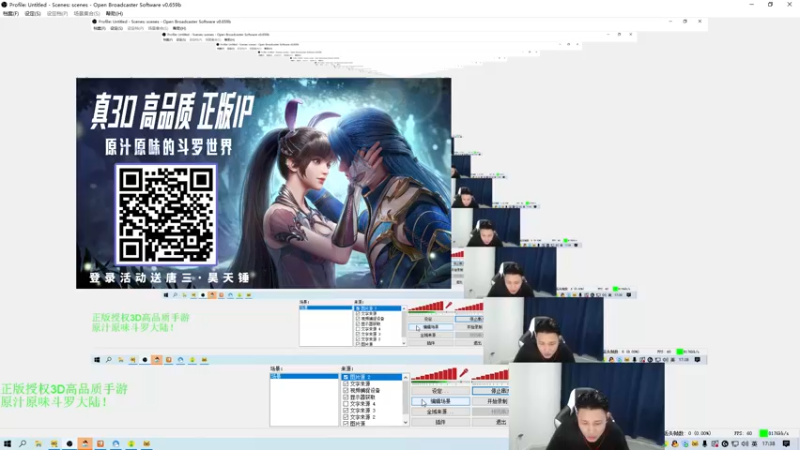
Task: Click the 17:38 clock in system tray
Action: [769, 444]
